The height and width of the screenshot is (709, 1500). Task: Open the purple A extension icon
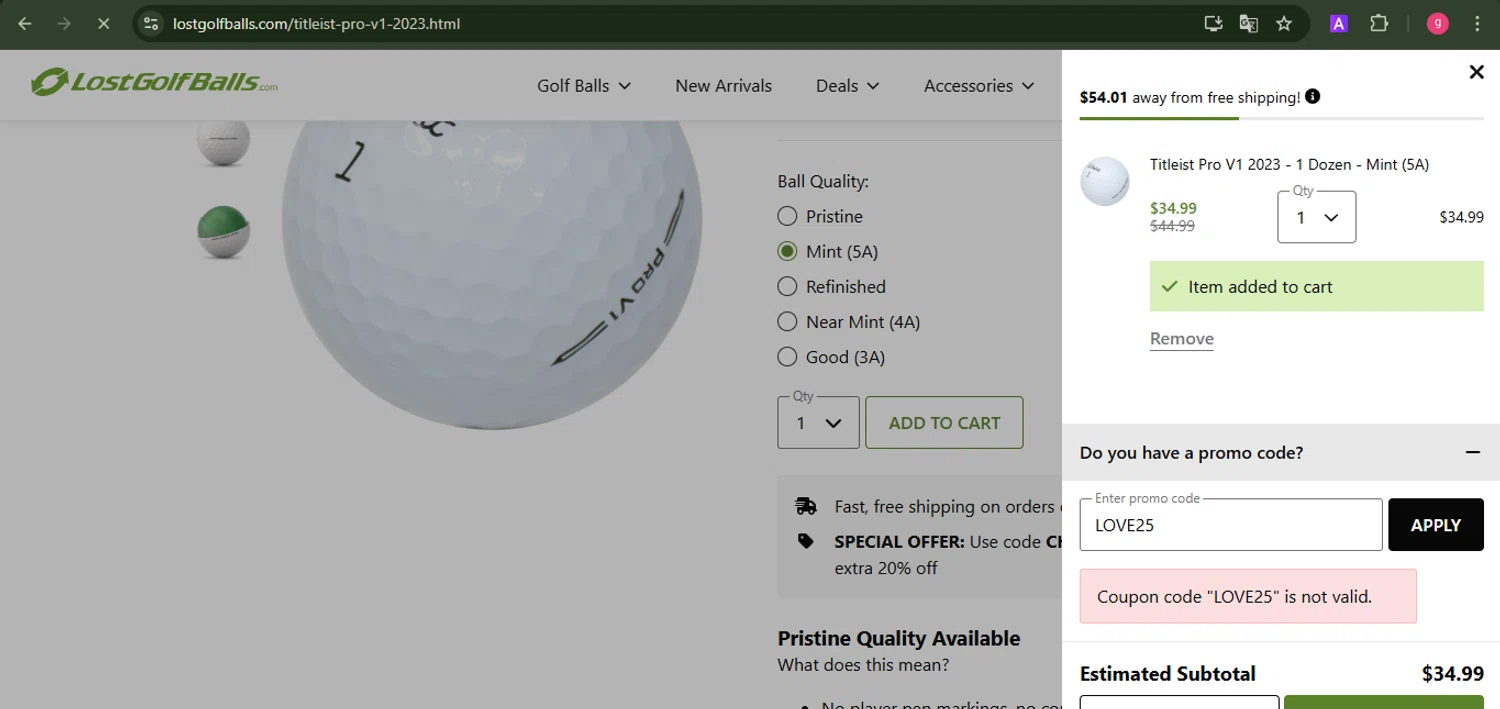tap(1338, 23)
